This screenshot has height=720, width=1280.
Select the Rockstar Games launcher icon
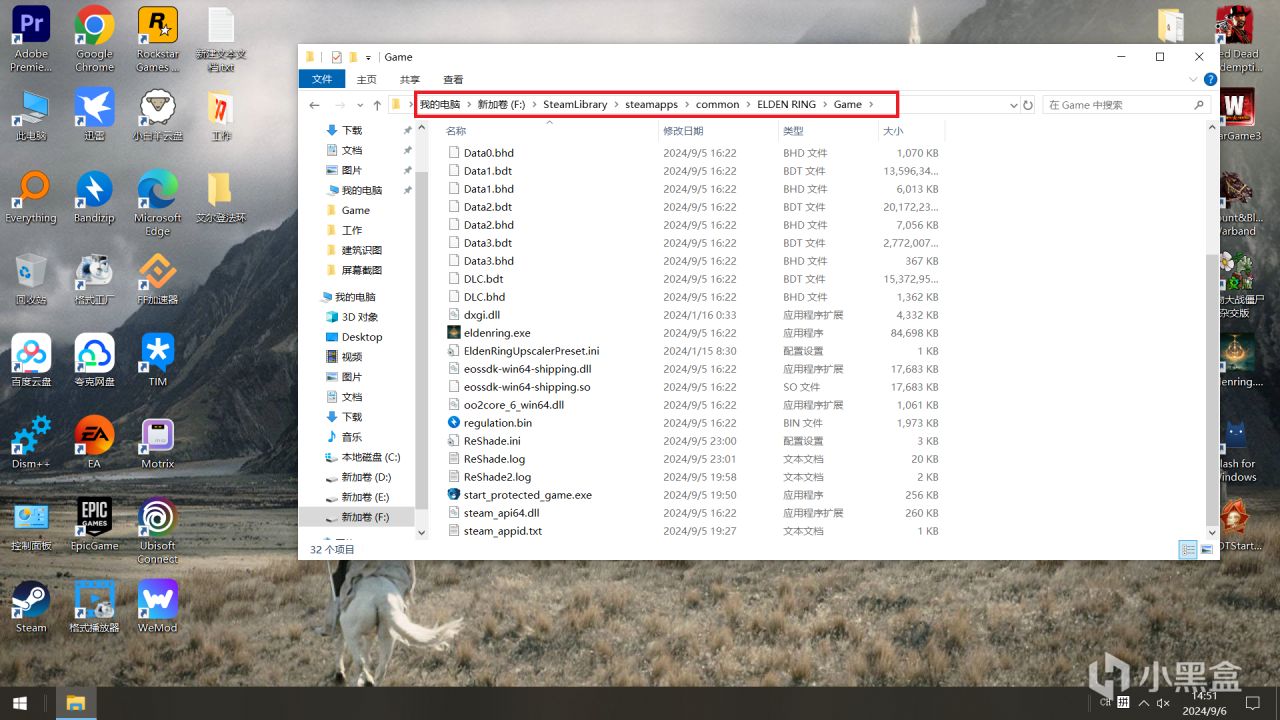tap(157, 38)
